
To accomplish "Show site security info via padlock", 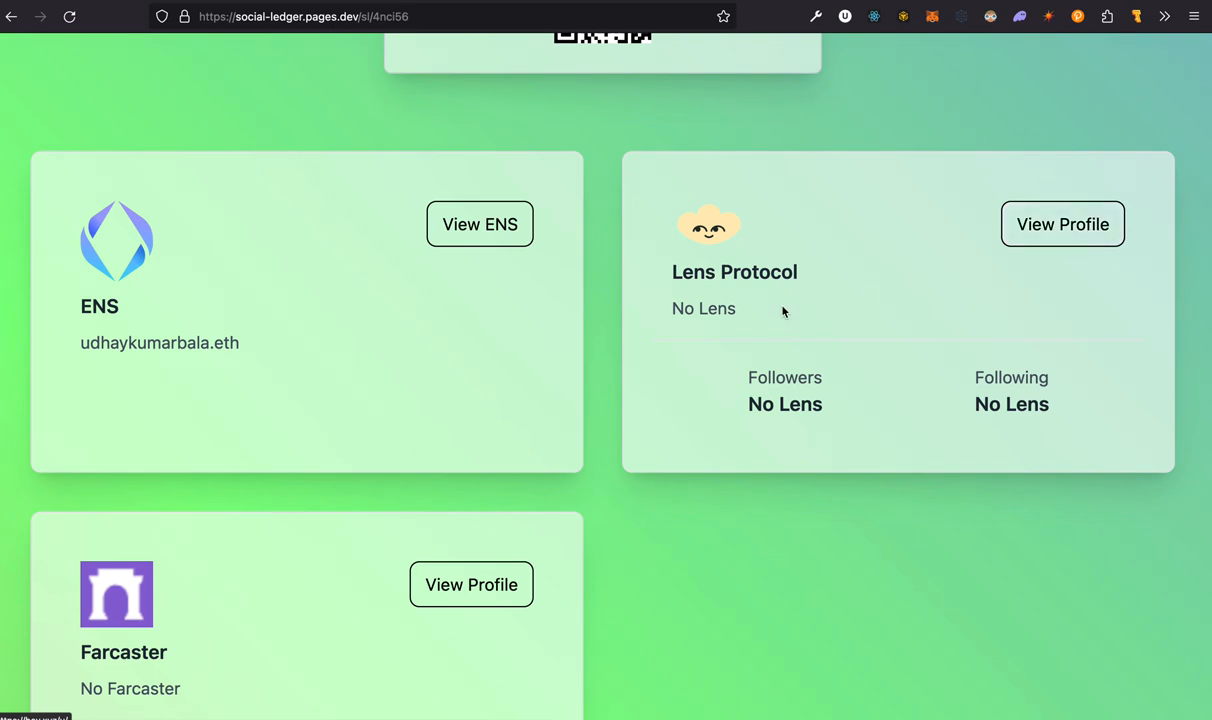I will click(184, 17).
